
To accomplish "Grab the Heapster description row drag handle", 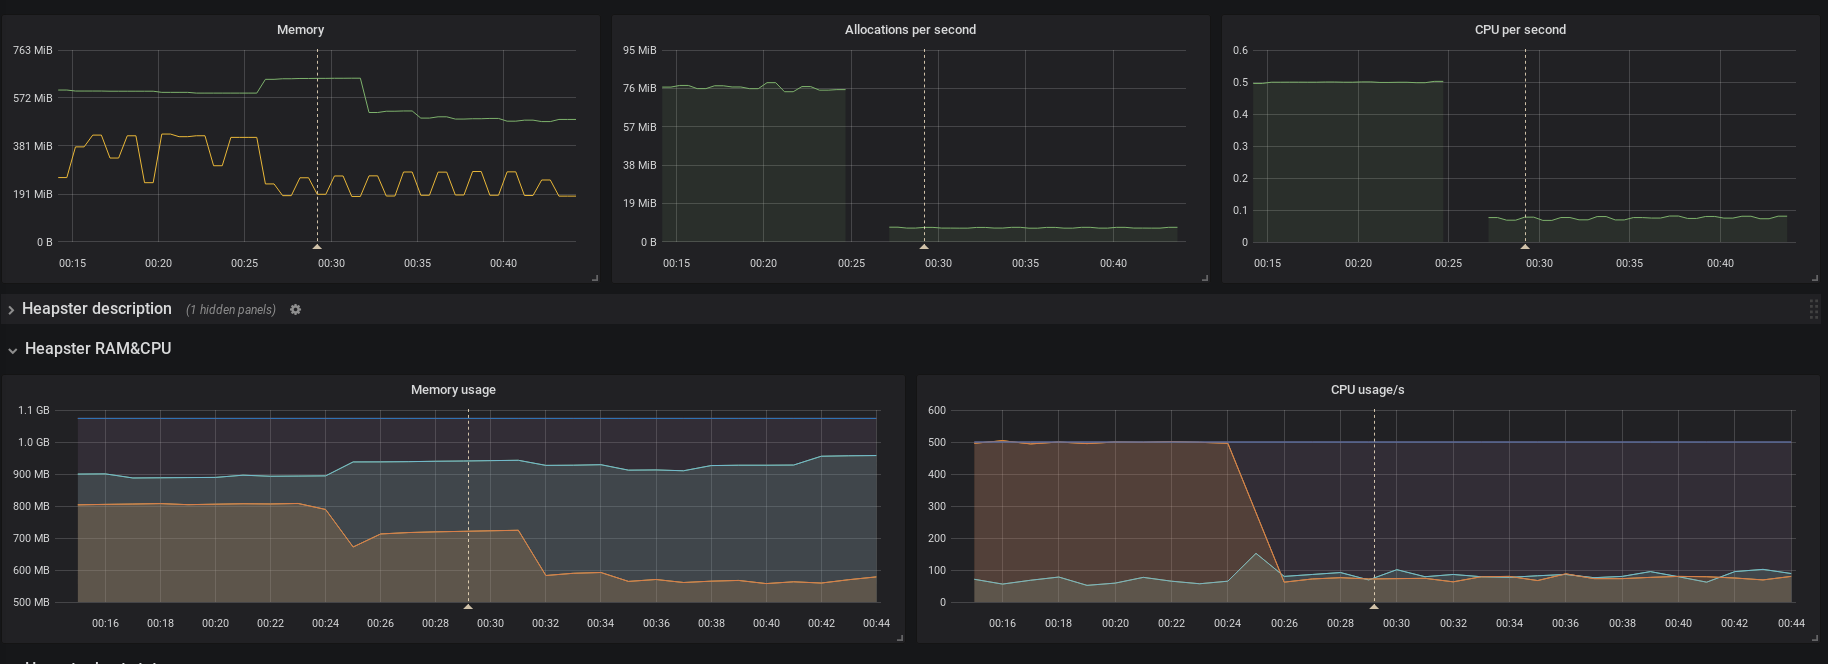I will coord(1813,309).
